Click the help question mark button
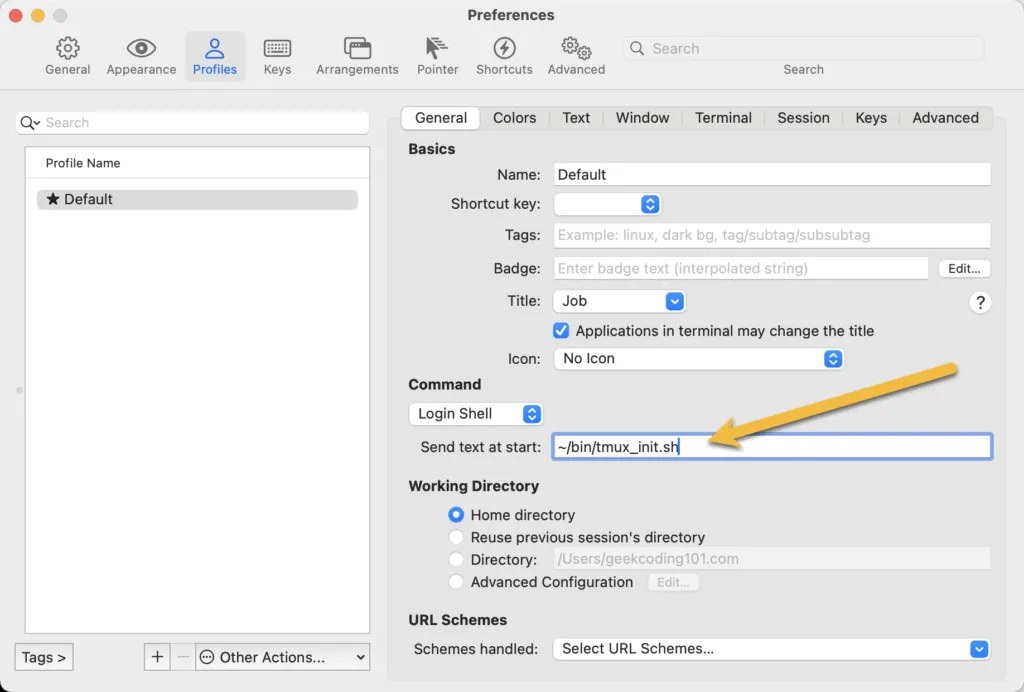The width and height of the screenshot is (1024, 692). click(x=980, y=303)
